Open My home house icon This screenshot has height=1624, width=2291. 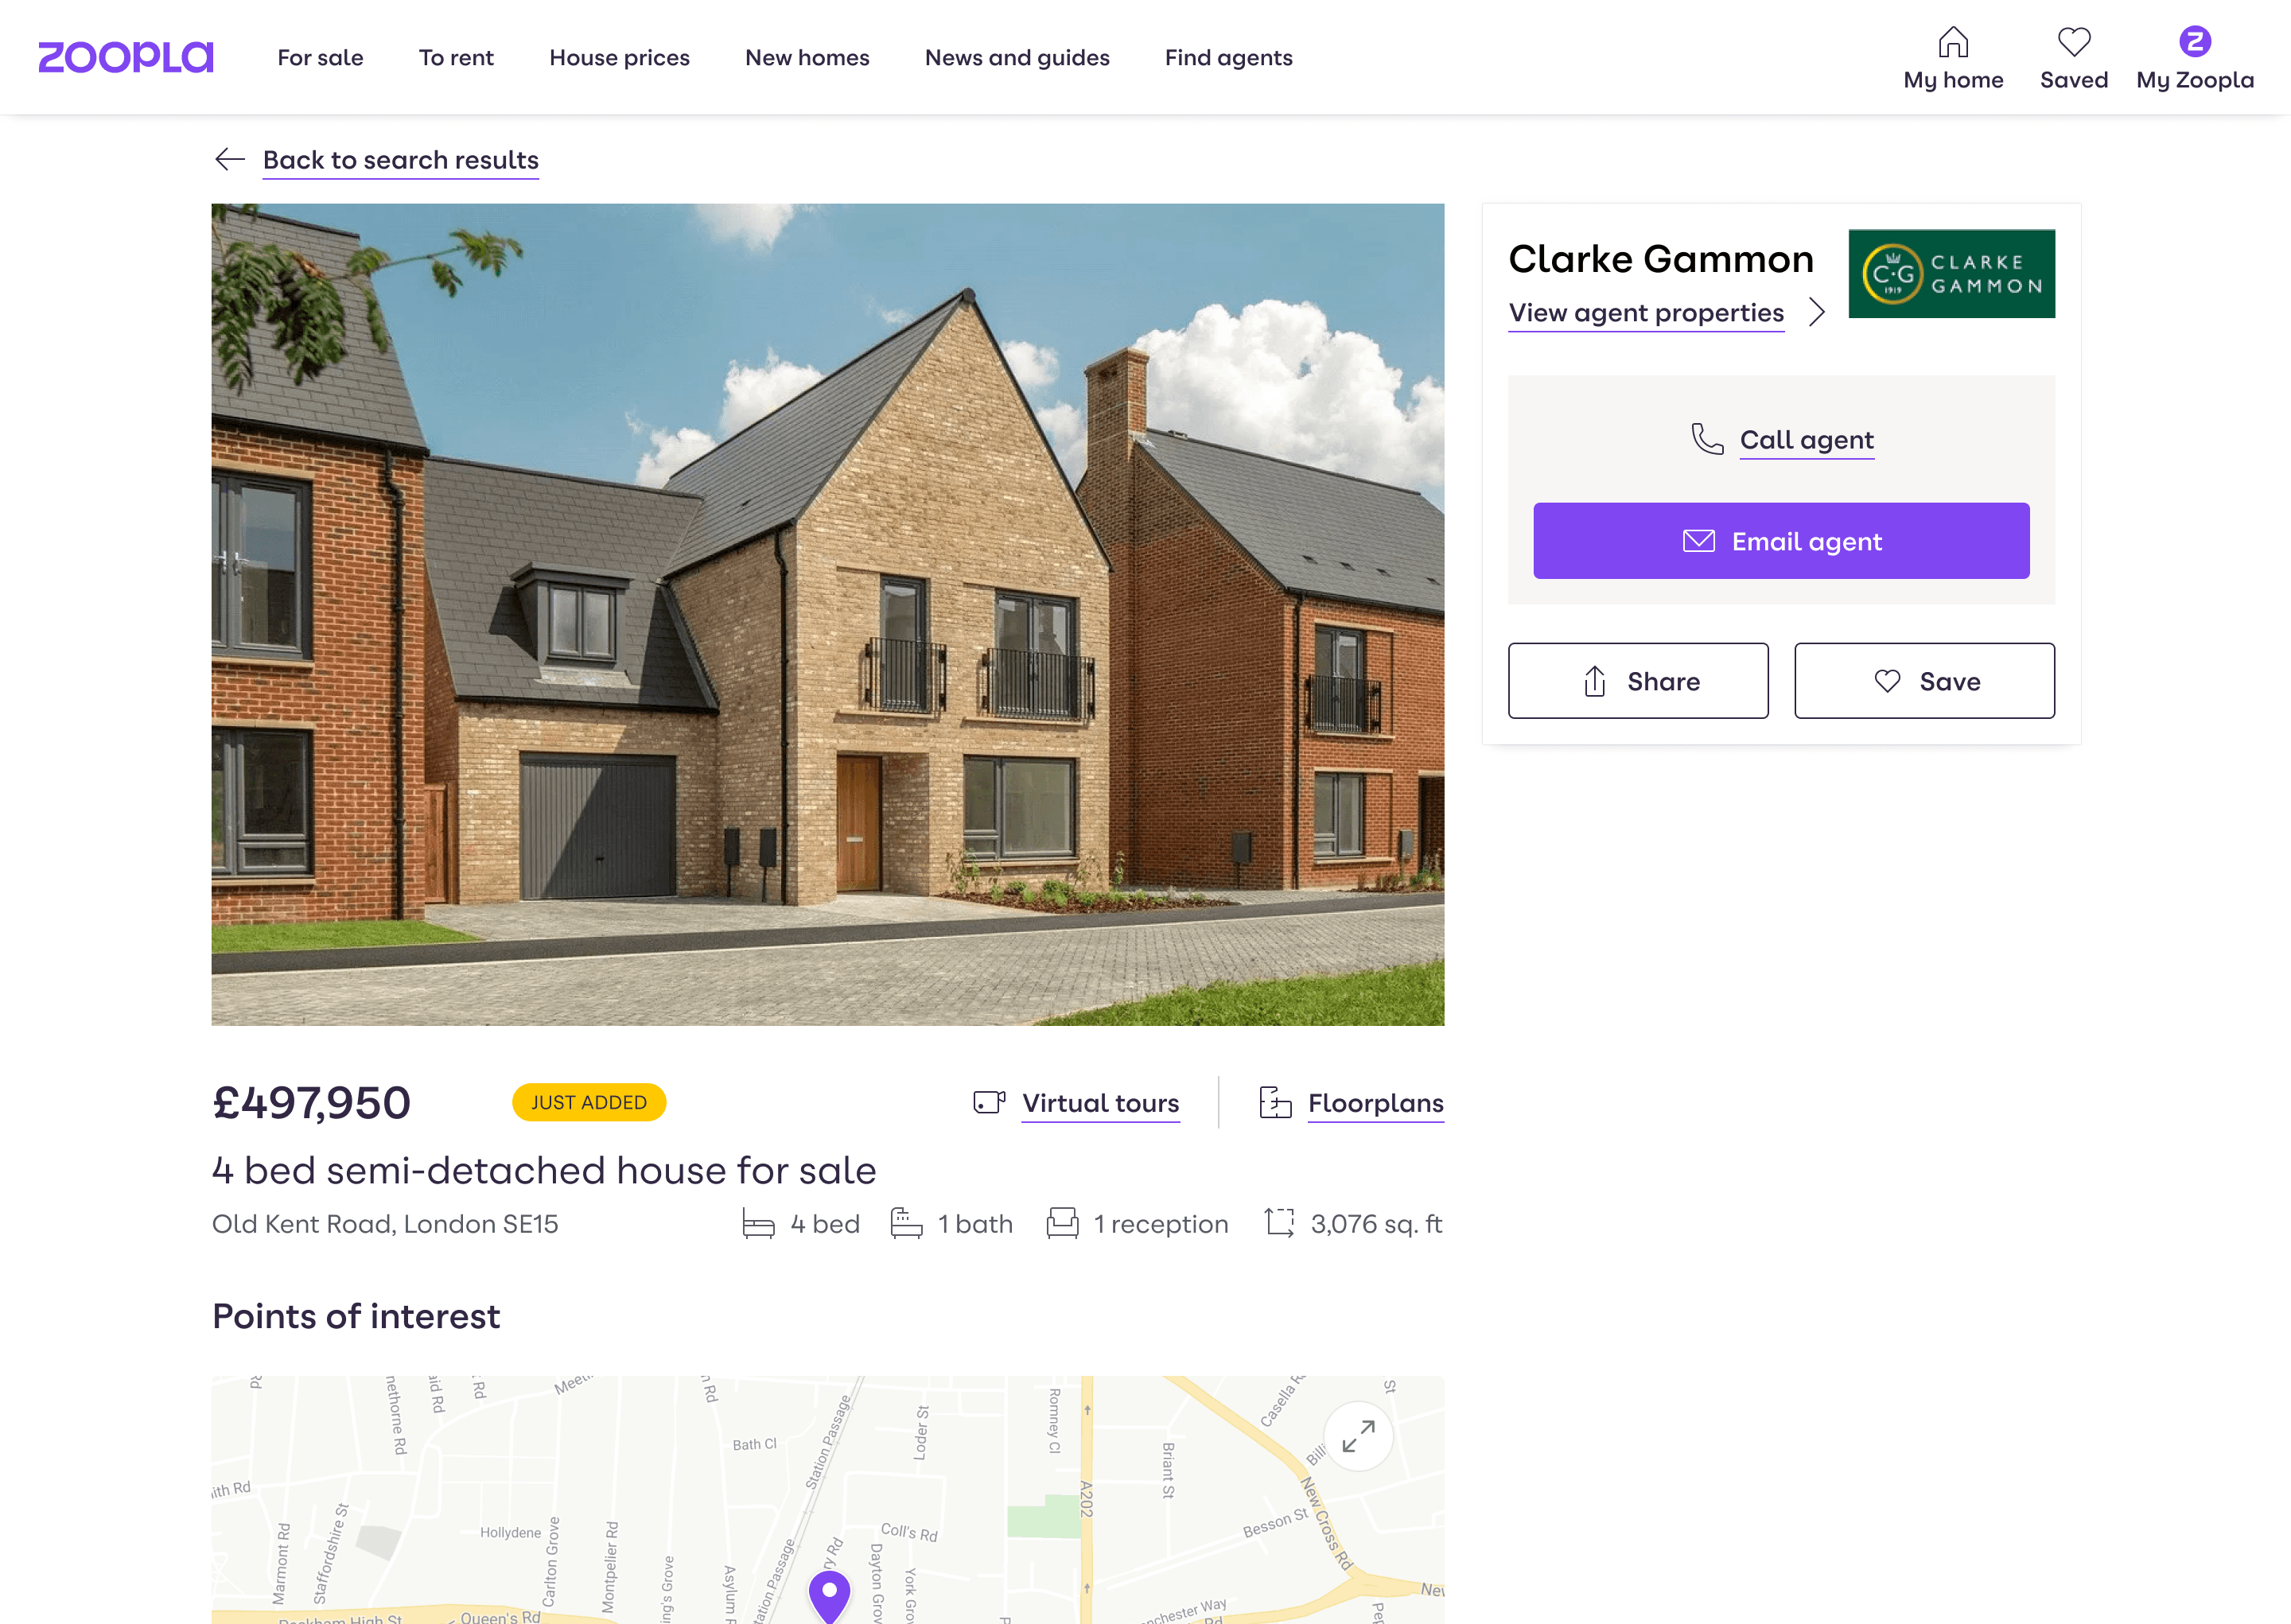pos(1953,42)
